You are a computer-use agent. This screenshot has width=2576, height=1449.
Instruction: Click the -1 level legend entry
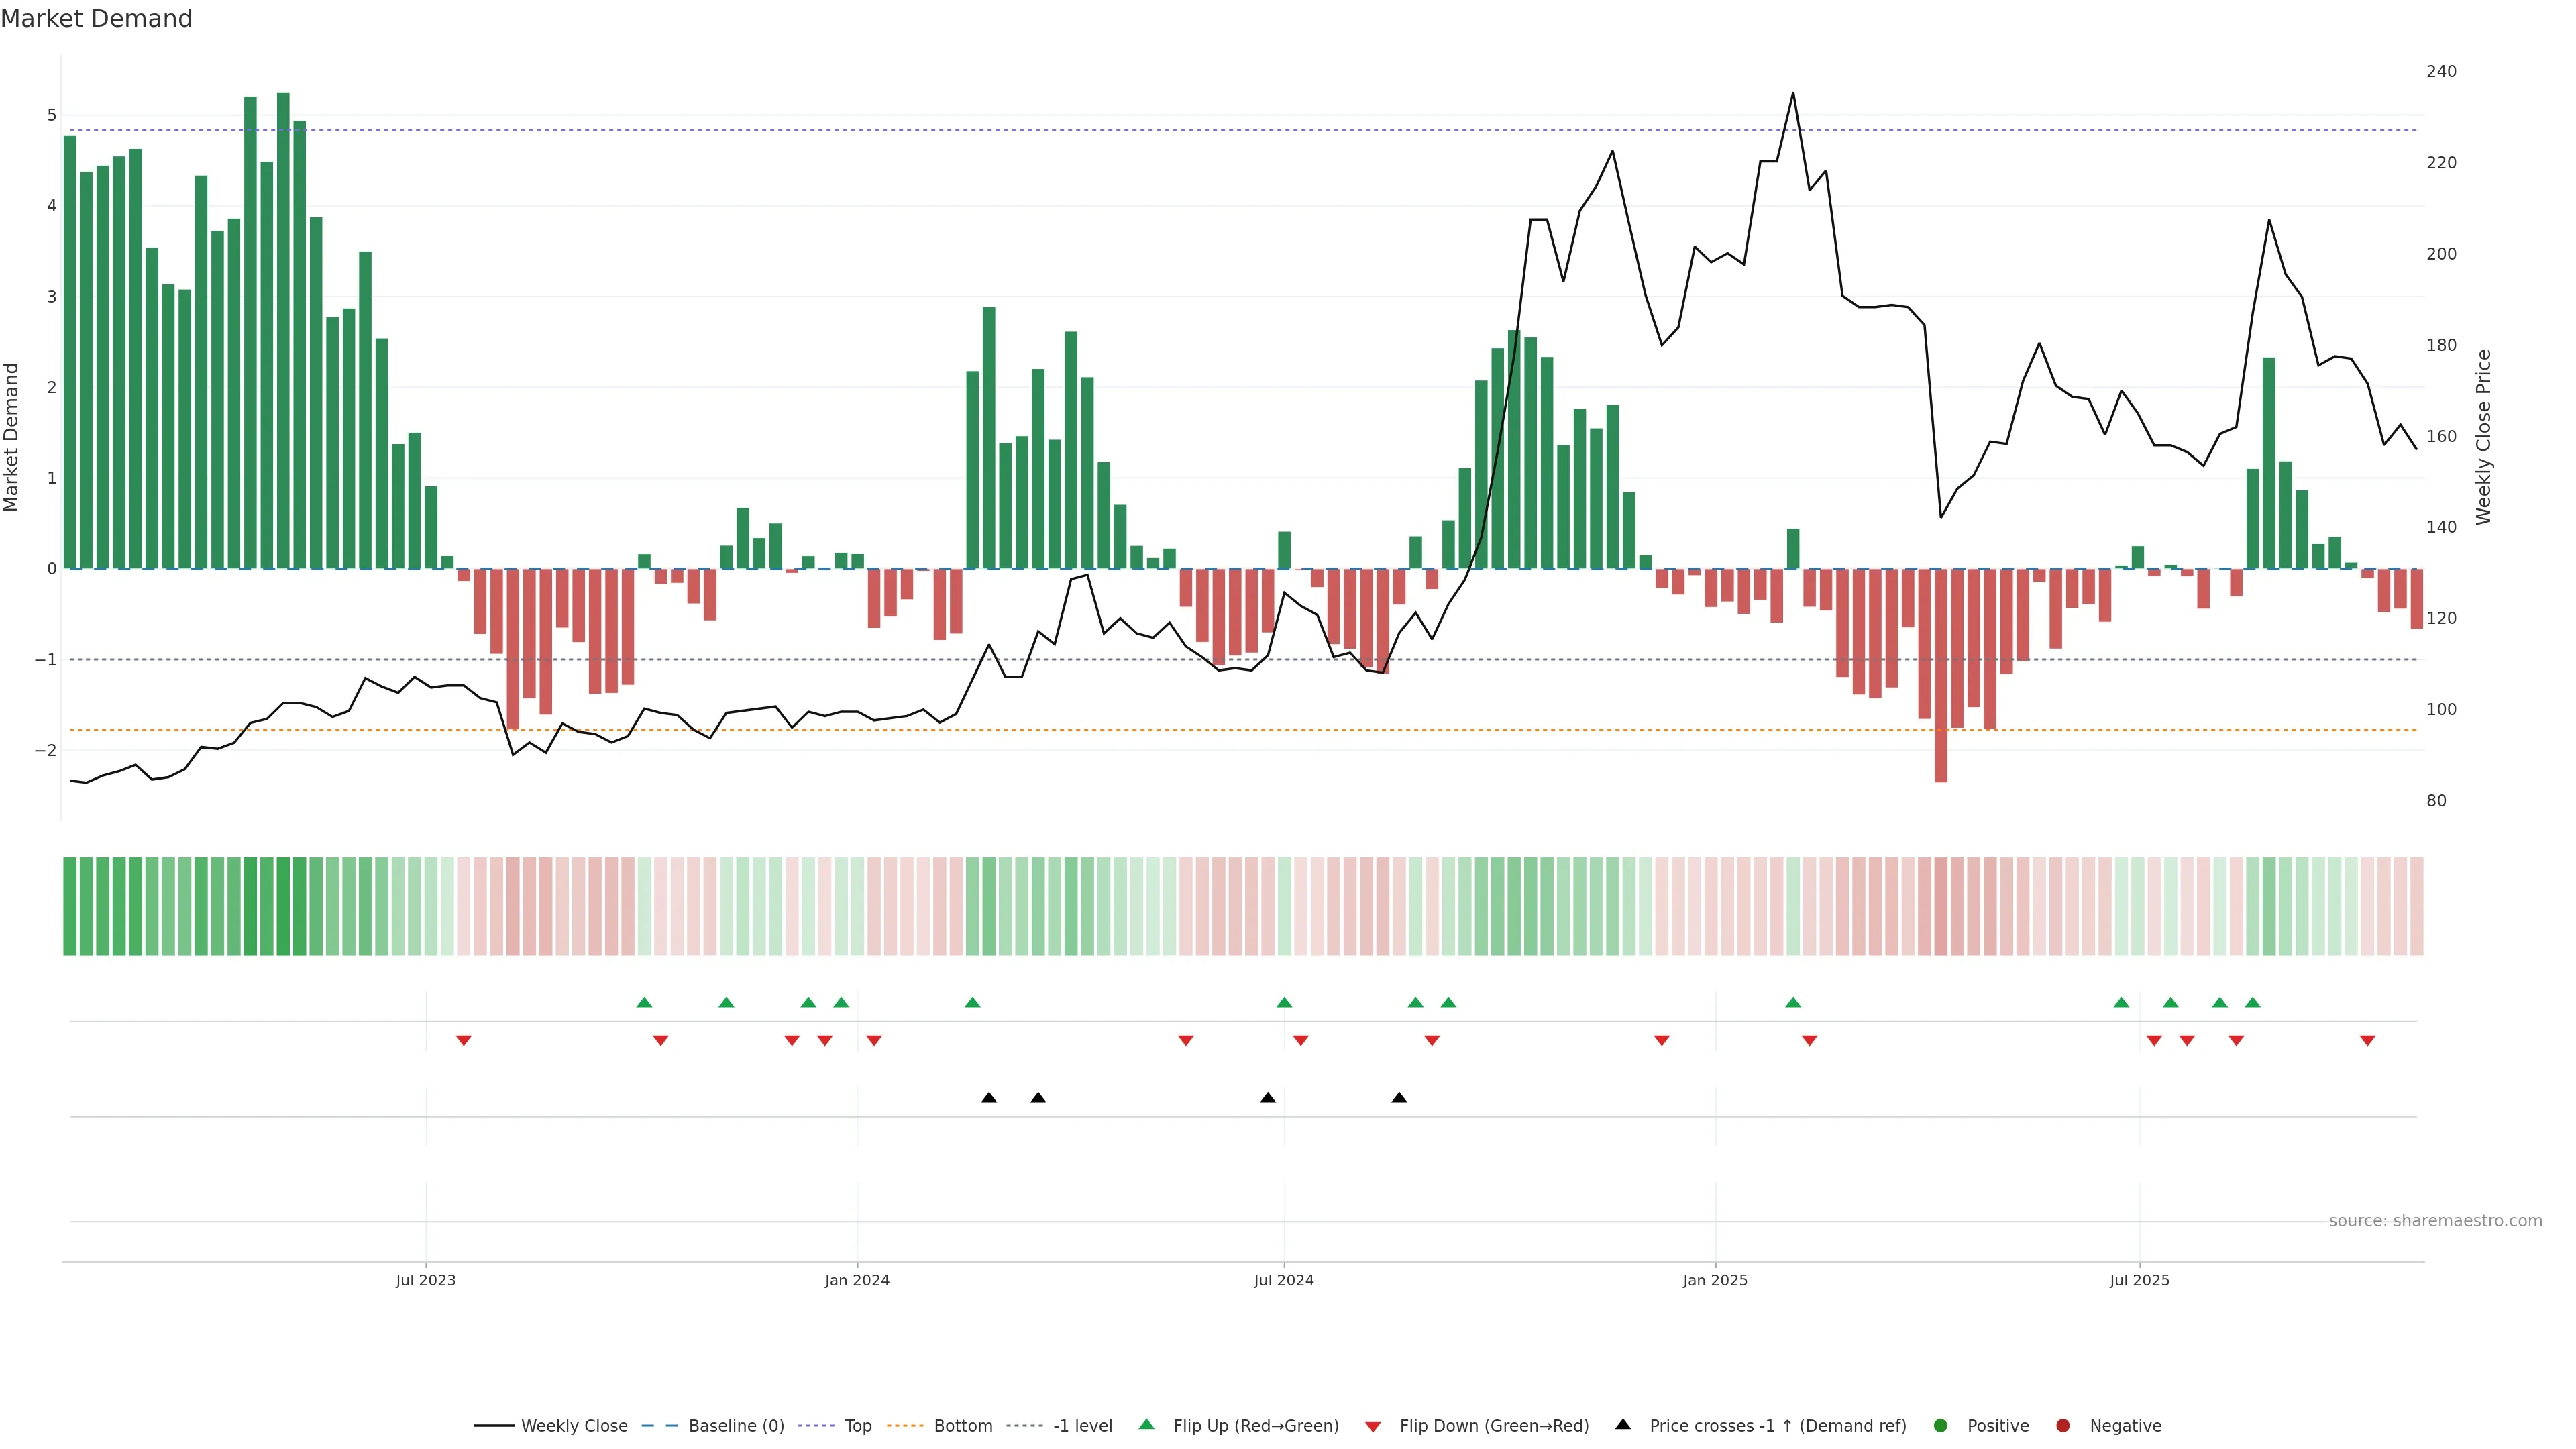coord(1082,1425)
